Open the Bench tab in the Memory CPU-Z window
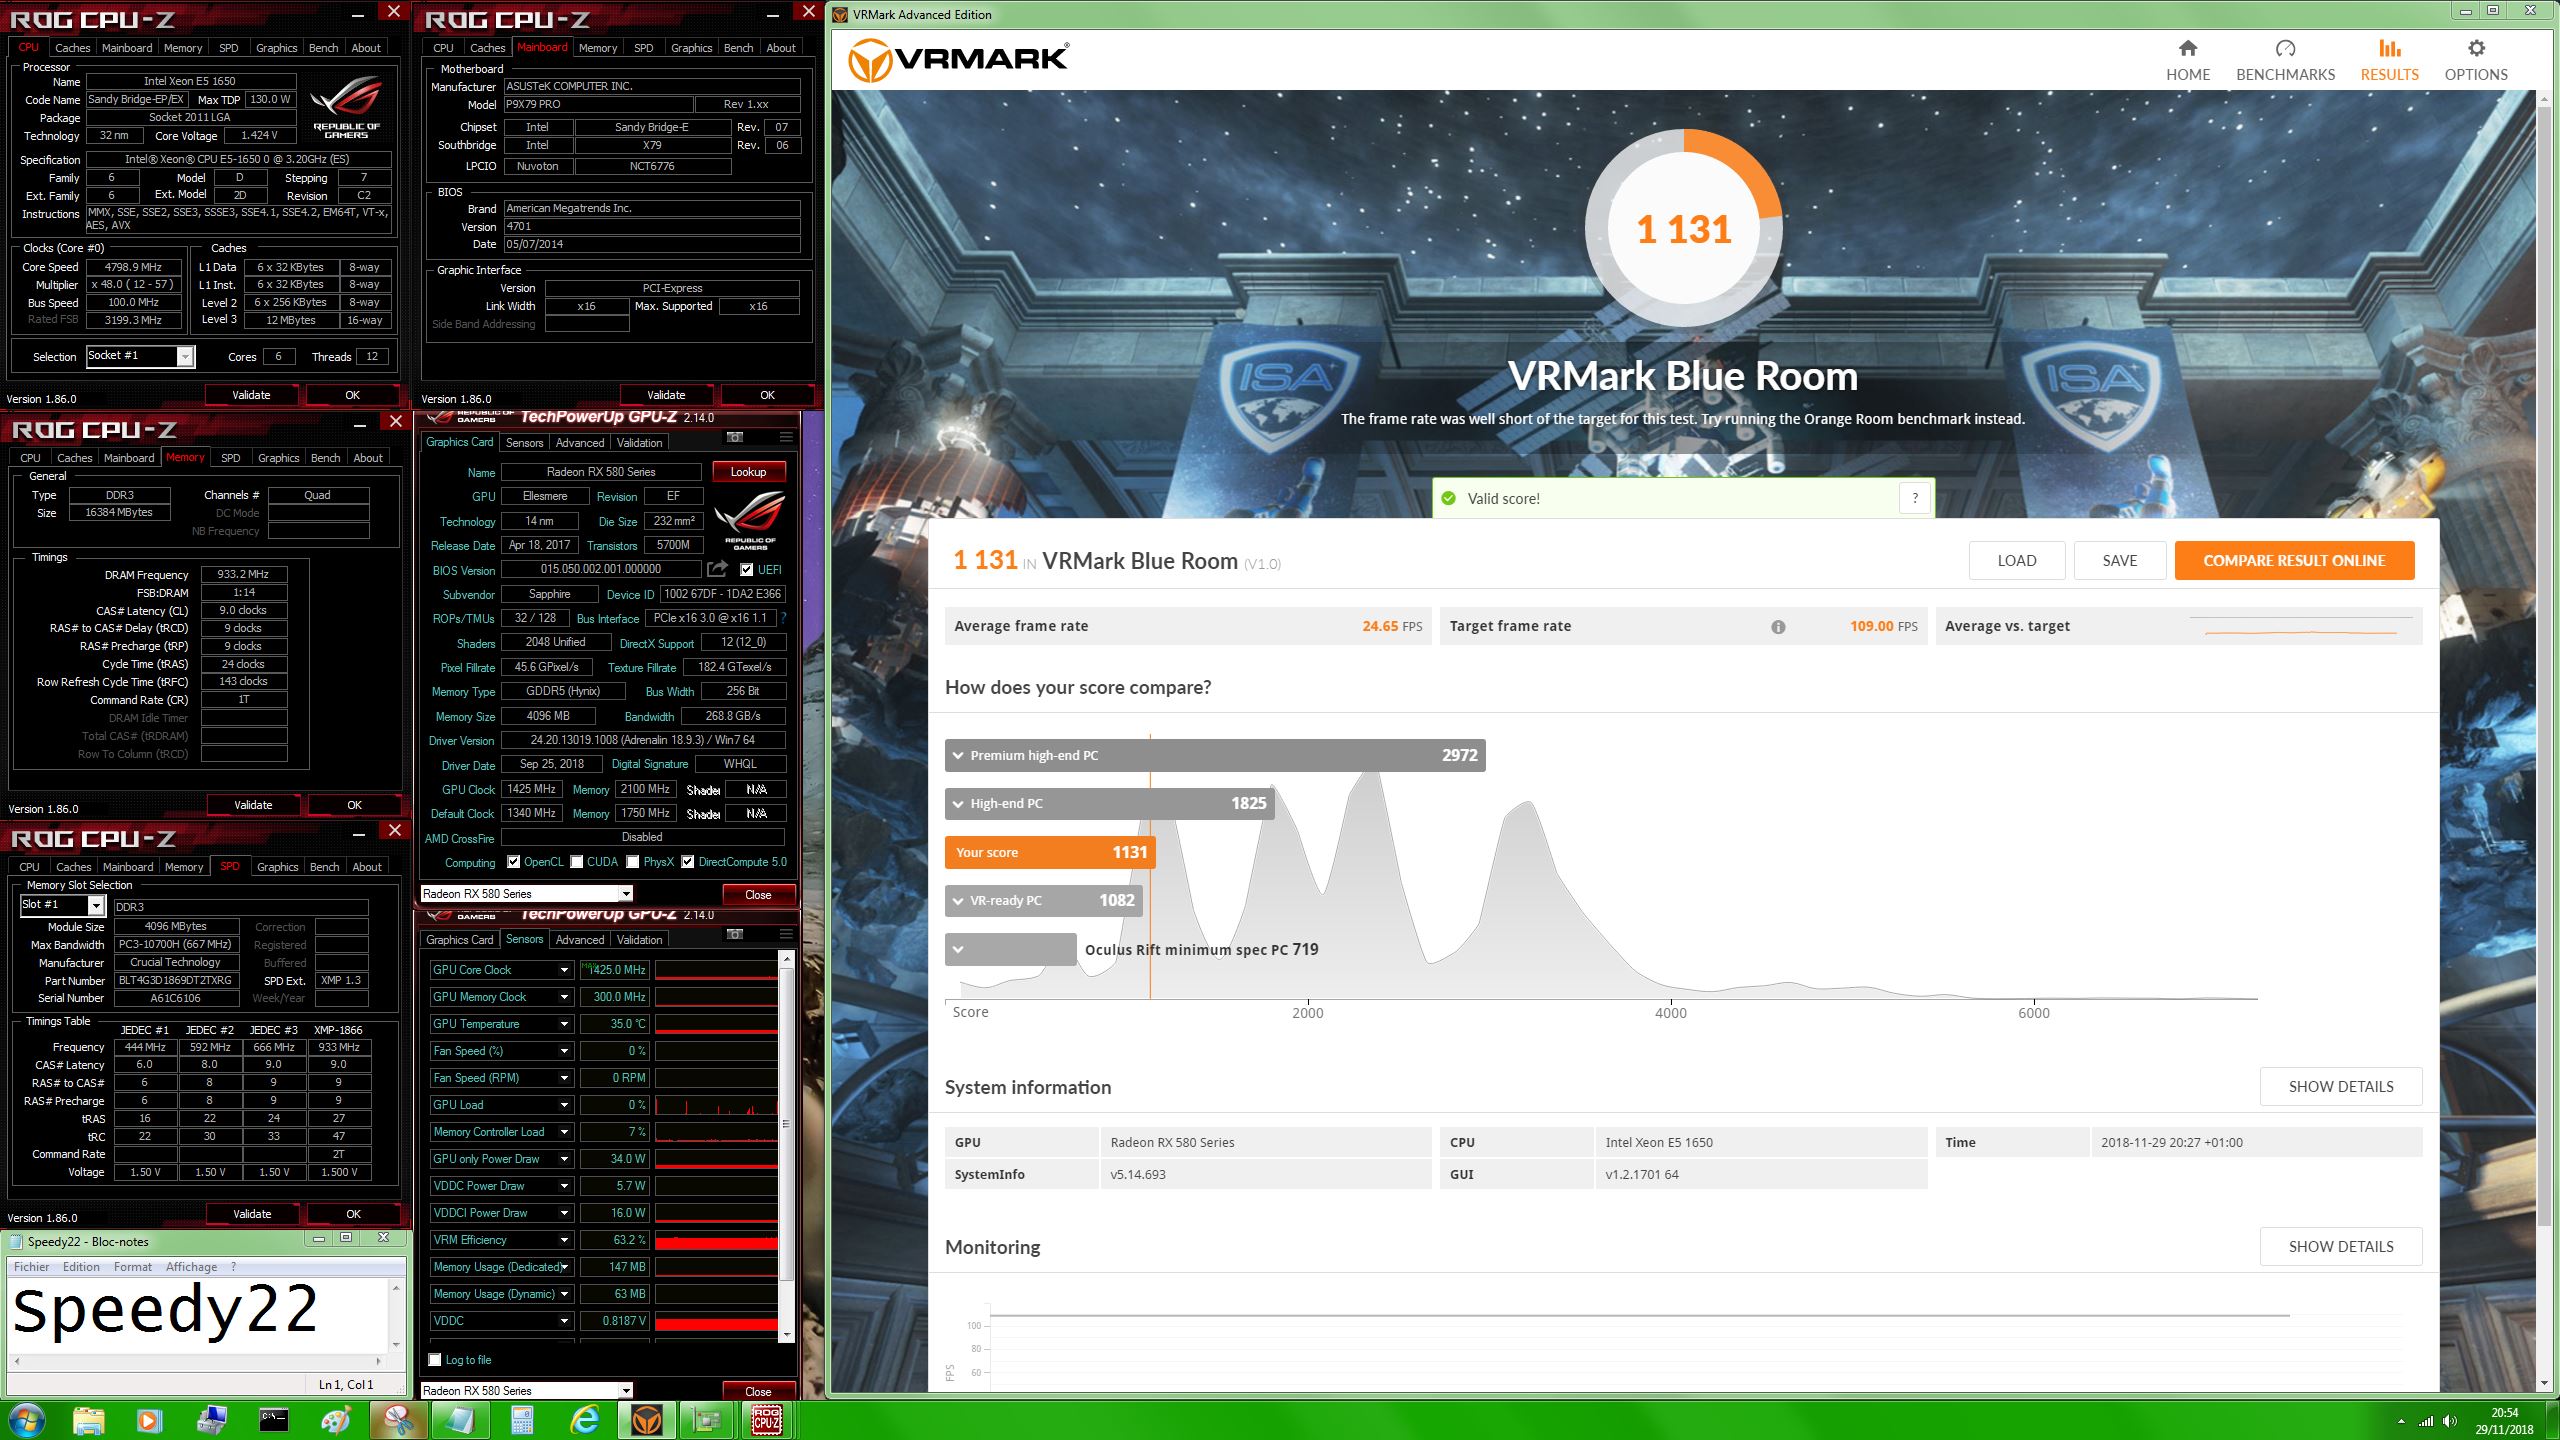The height and width of the screenshot is (1440, 2560). click(x=325, y=458)
